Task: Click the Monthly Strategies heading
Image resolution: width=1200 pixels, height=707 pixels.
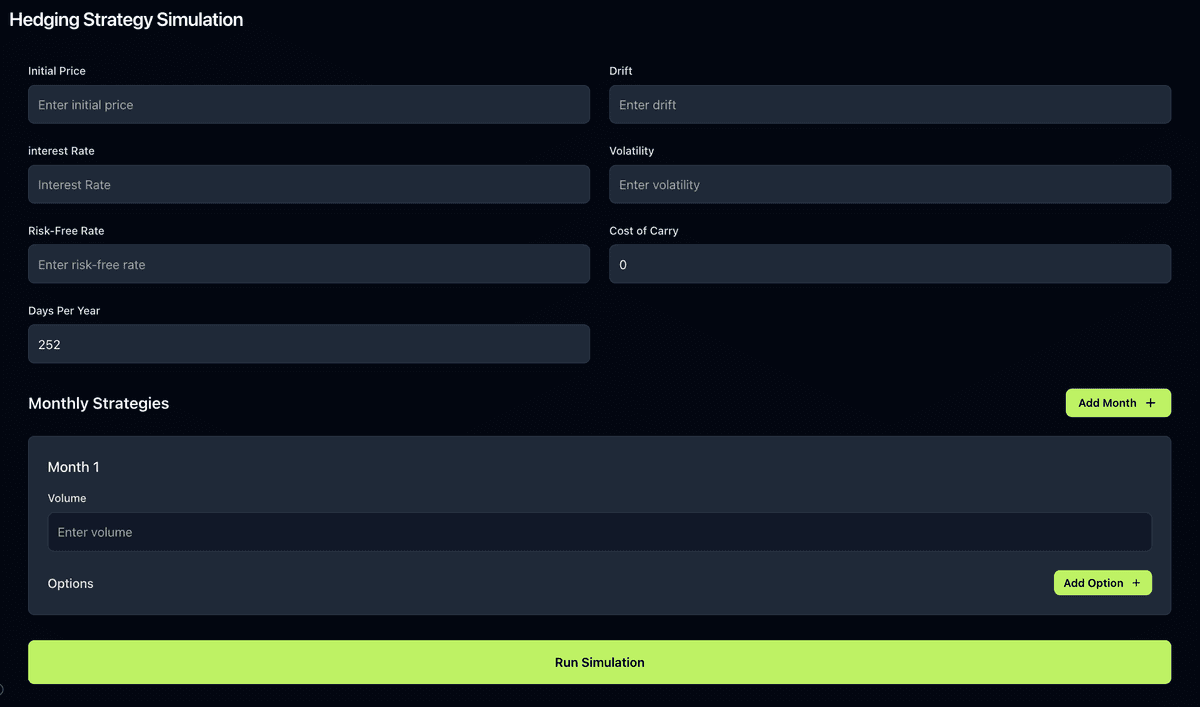Action: coord(98,403)
